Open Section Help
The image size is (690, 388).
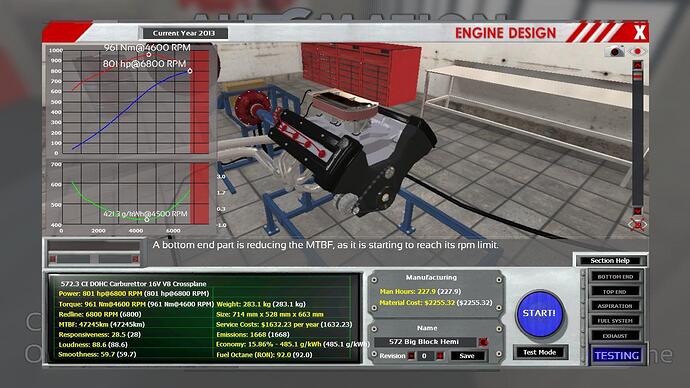click(610, 261)
